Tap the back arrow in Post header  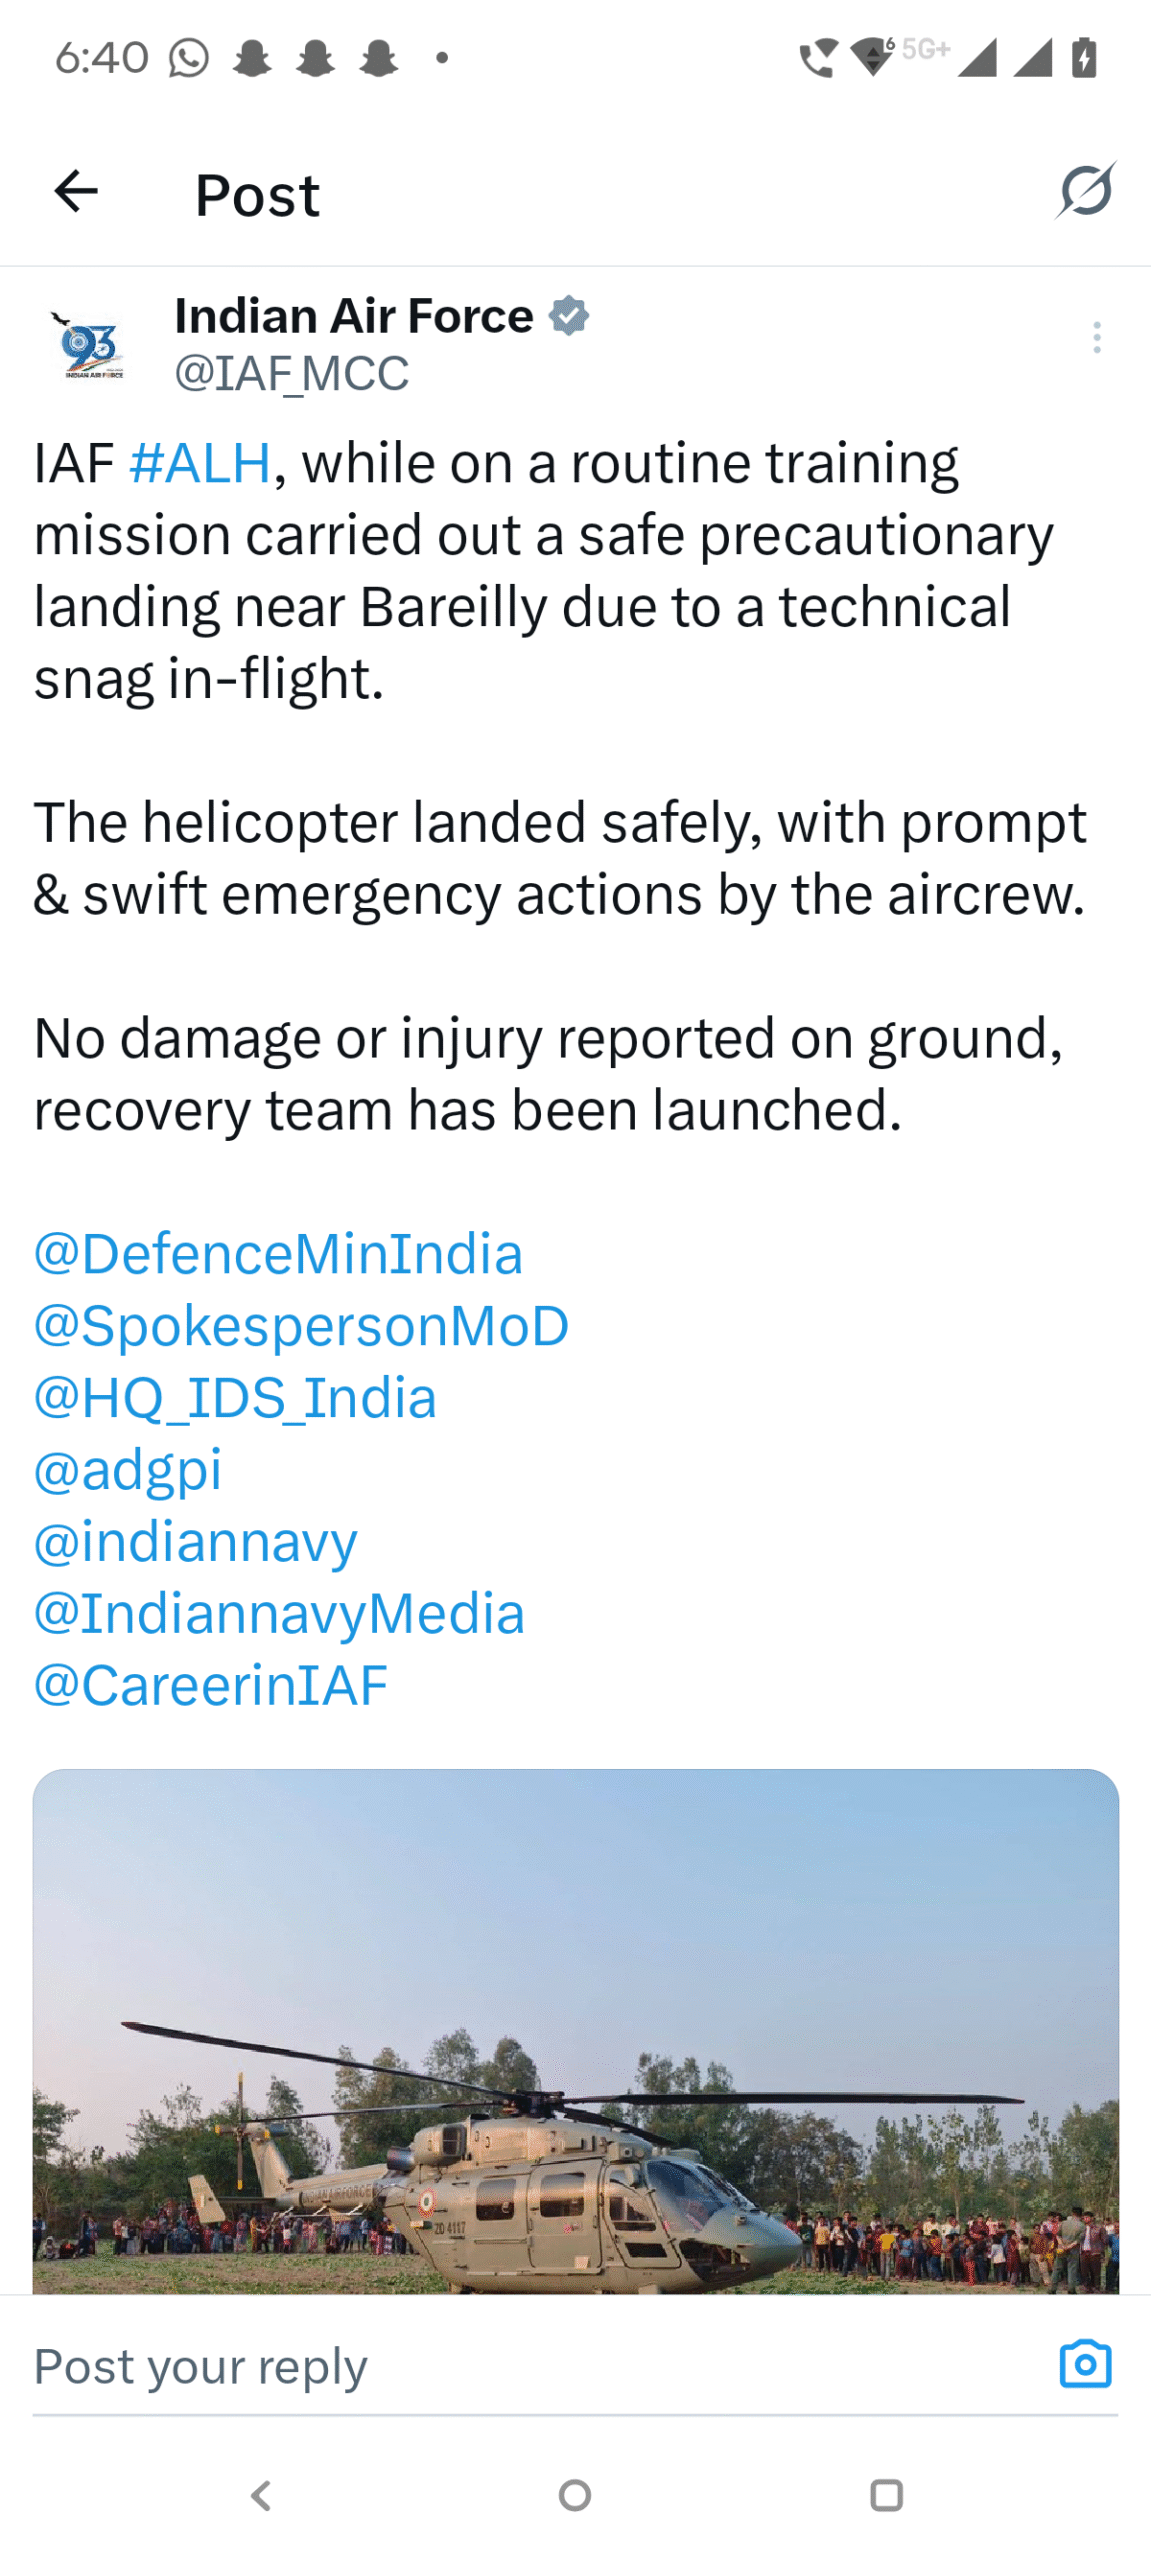click(x=76, y=192)
